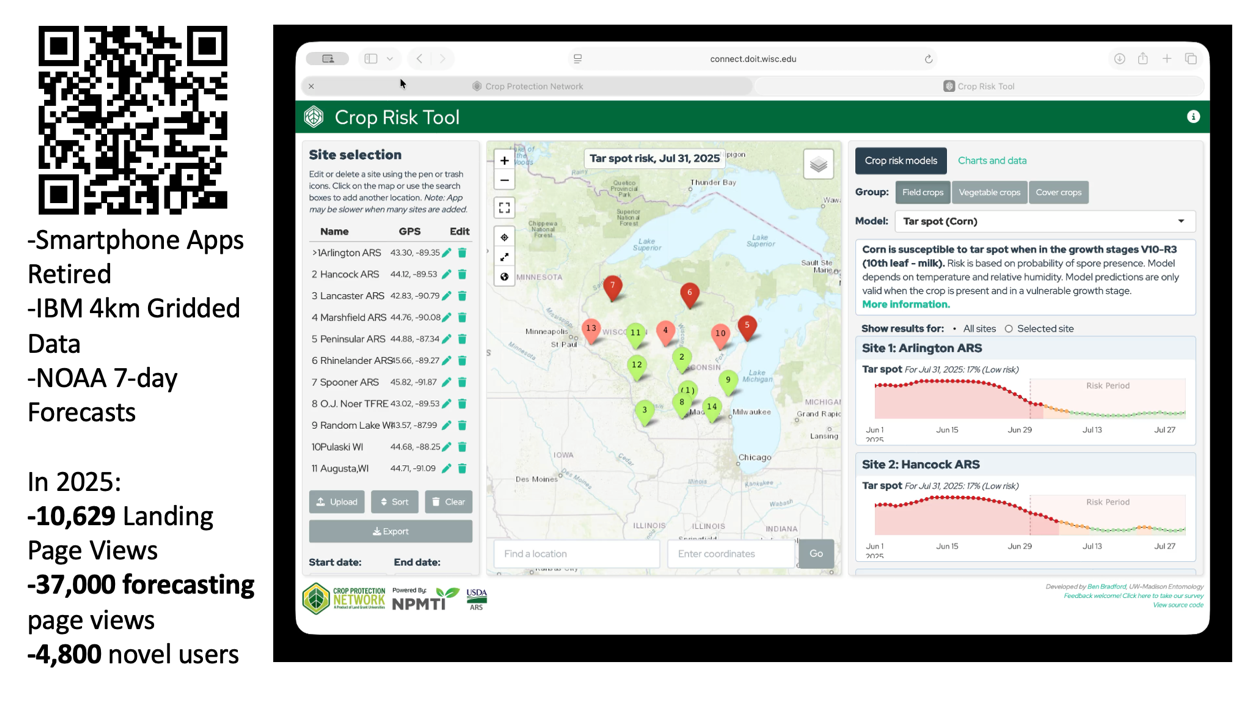Open the View source code link

click(x=1178, y=605)
